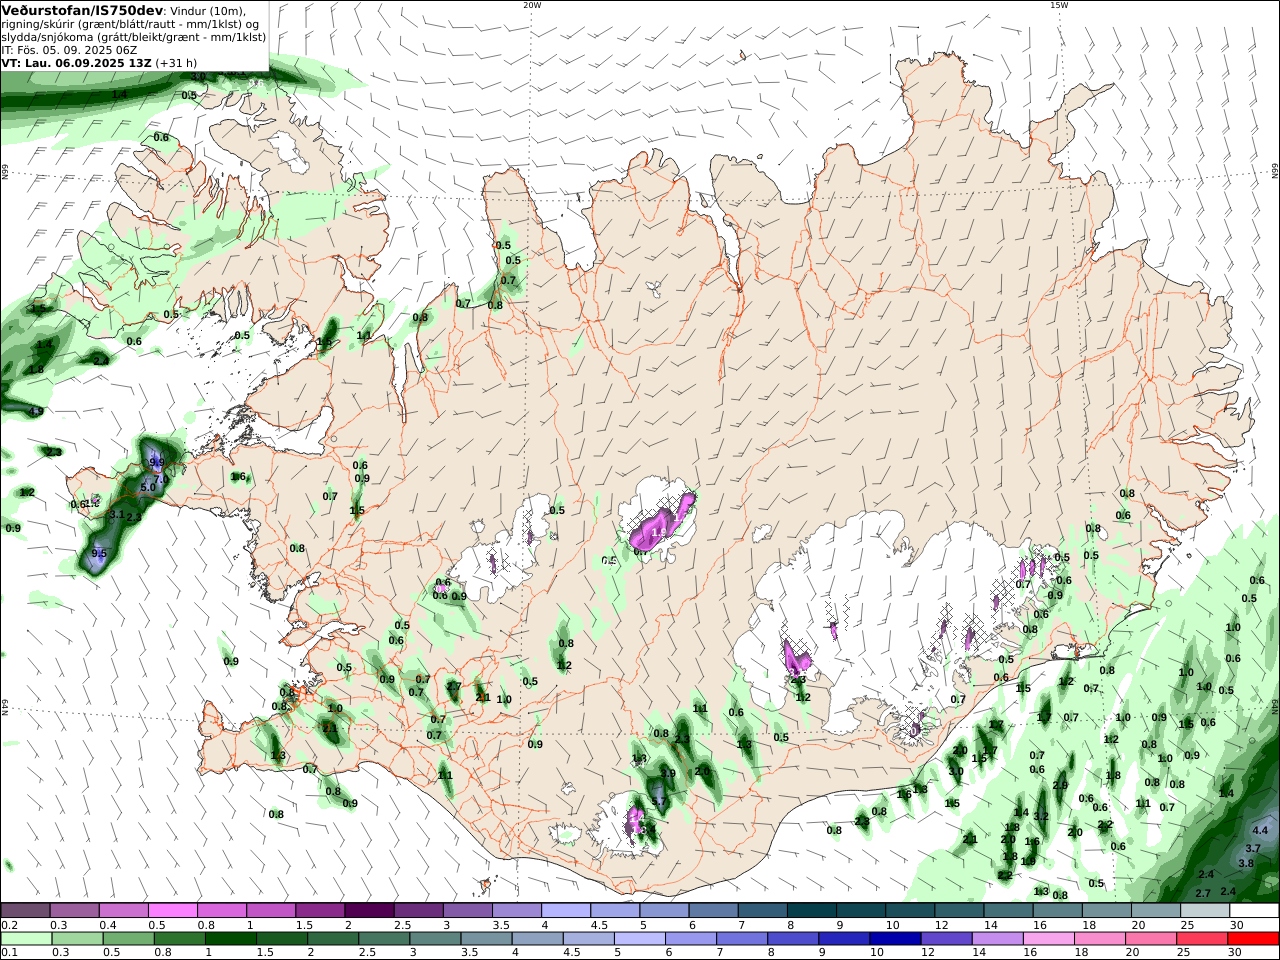1280x960 pixels.
Task: Click the bright red legend swatch labeled 30
Action: pos(1254,939)
